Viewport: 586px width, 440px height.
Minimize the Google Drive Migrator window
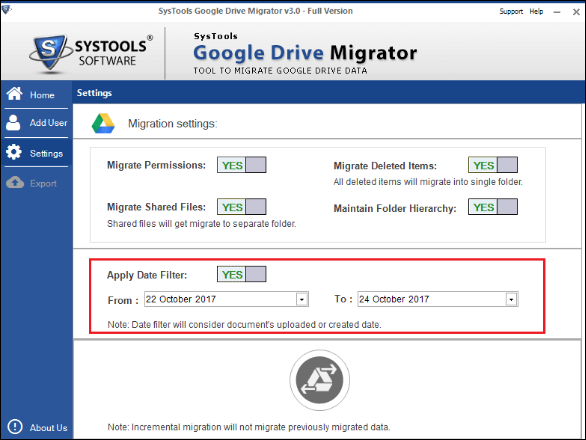coord(557,12)
